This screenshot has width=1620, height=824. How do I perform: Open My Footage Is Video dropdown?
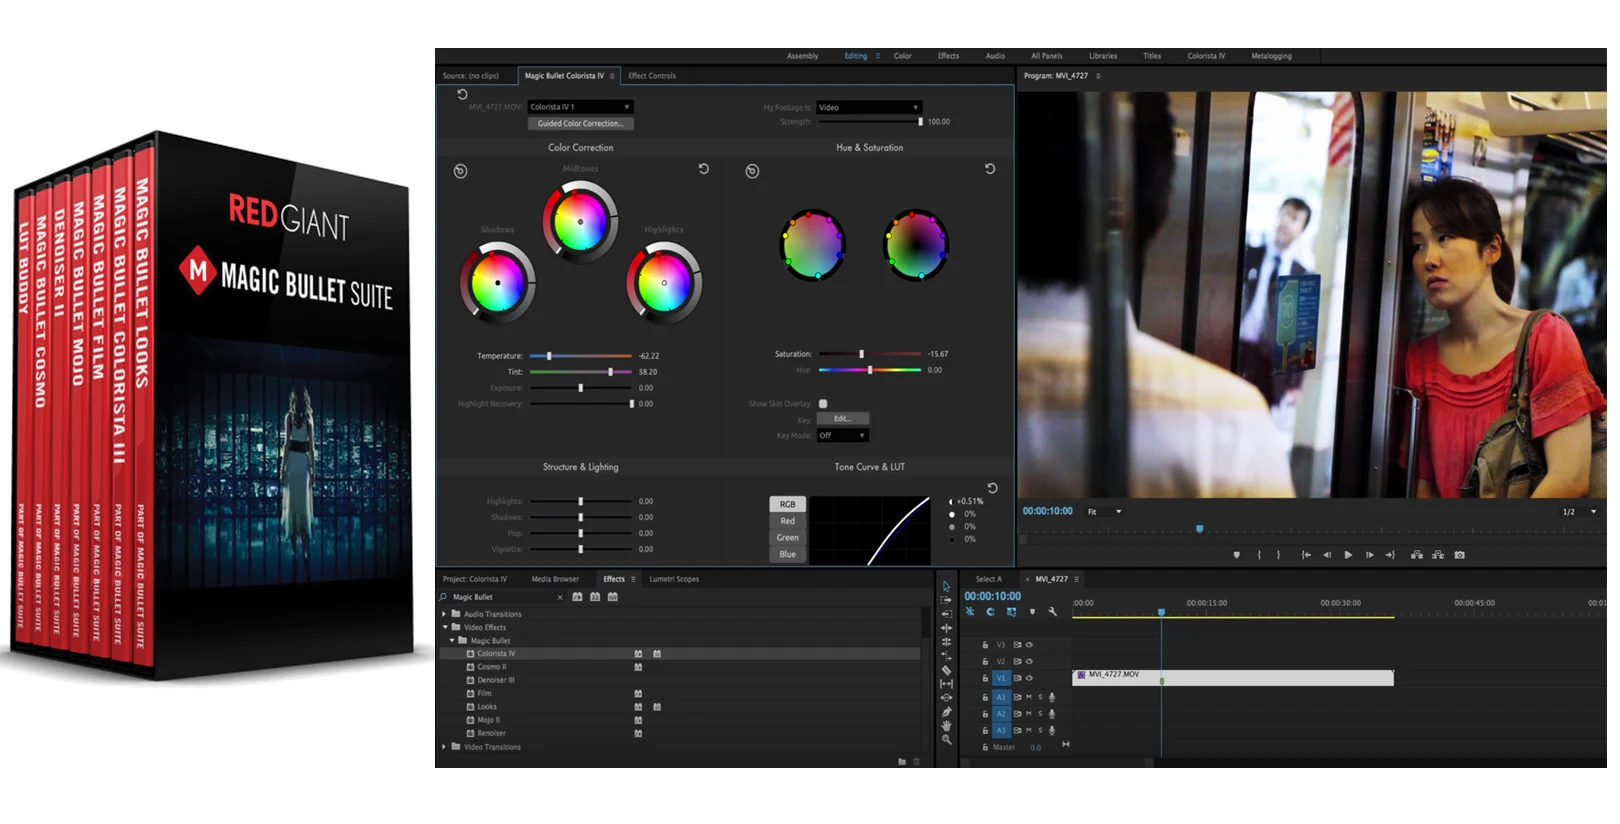click(x=869, y=107)
